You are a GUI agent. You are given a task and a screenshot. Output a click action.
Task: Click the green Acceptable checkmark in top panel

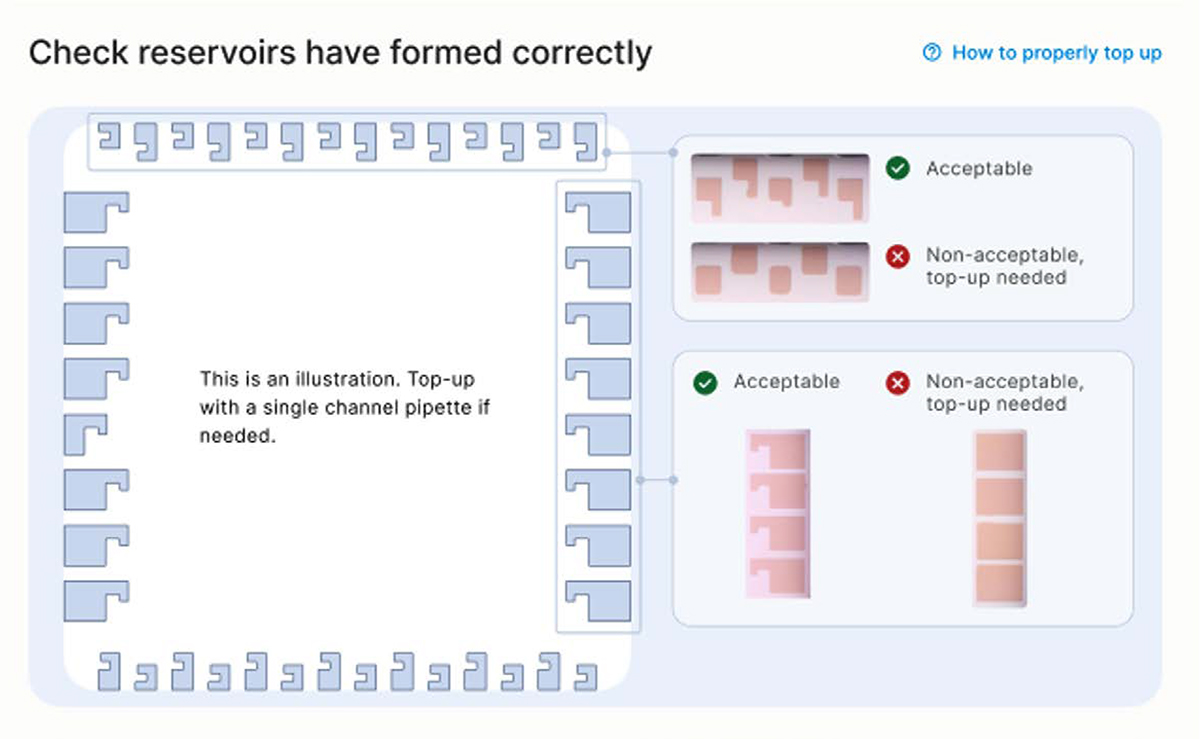pyautogui.click(x=898, y=169)
